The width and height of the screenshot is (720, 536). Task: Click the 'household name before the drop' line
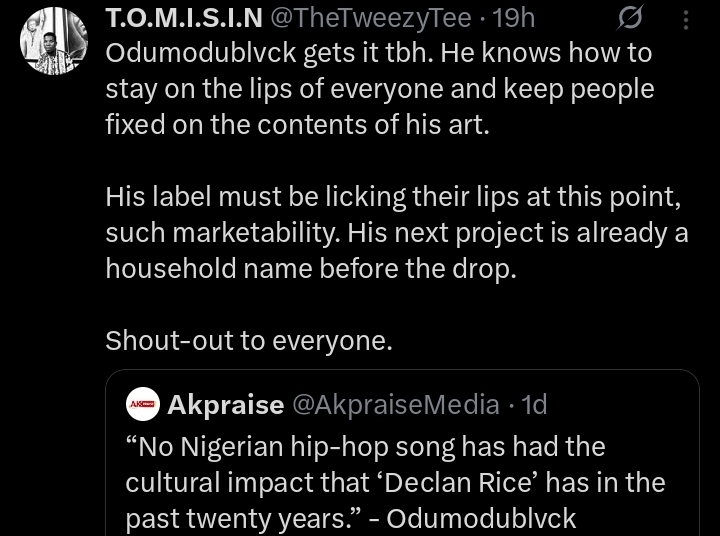(311, 269)
